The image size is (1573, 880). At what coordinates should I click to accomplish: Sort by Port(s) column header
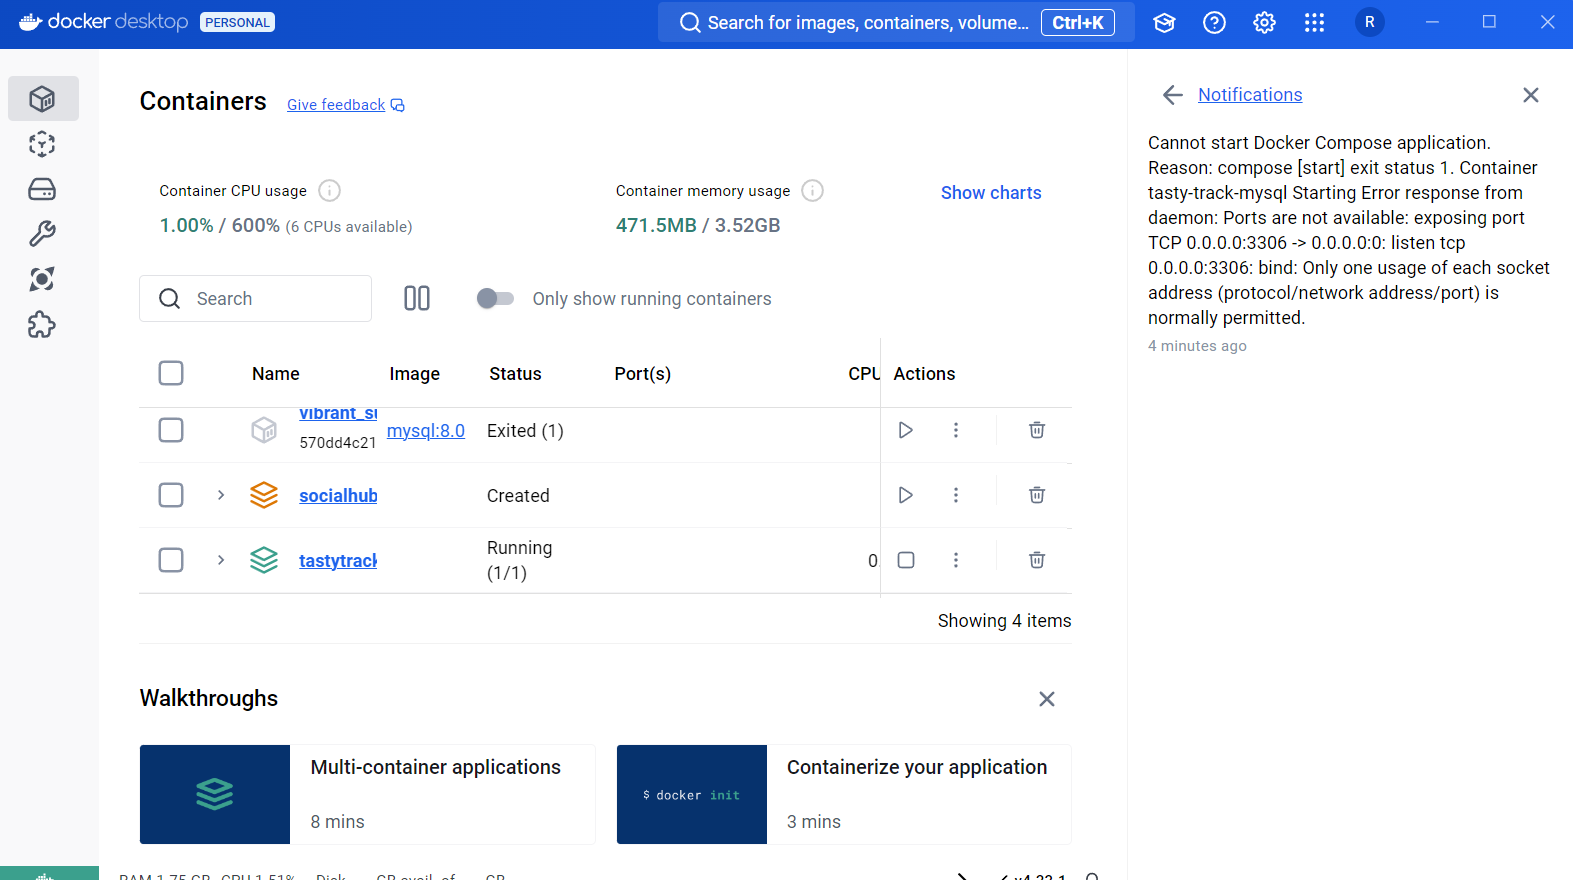[x=642, y=374]
